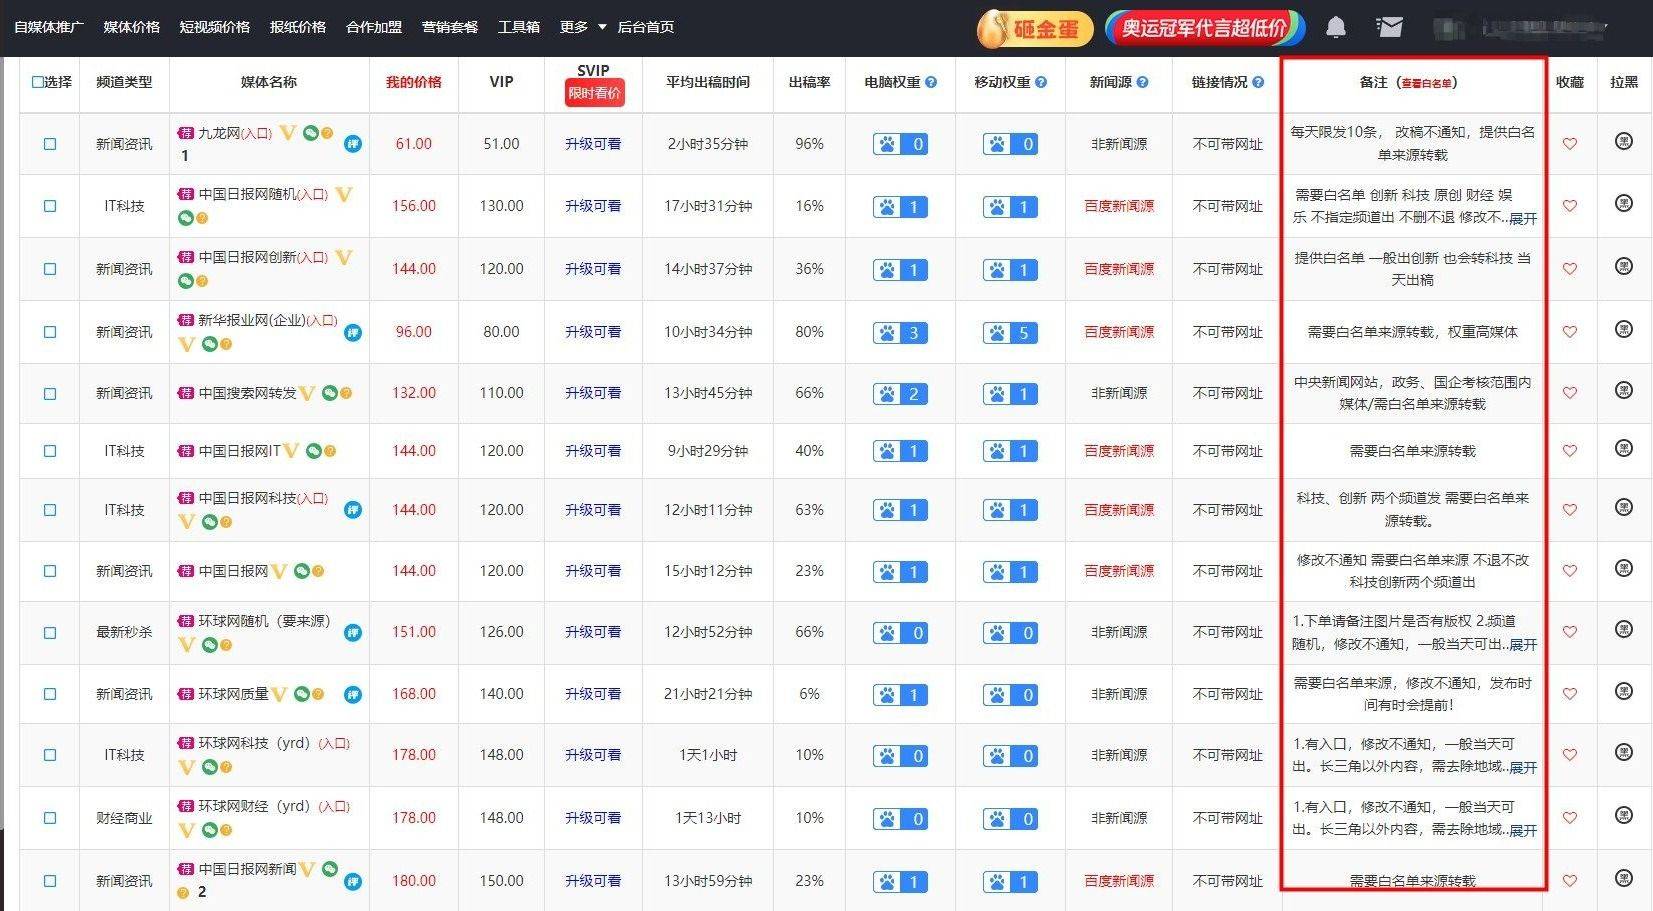Viewport: 1653px width, 911px height.
Task: Go to 后台首页 in top navigation
Action: pyautogui.click(x=646, y=27)
